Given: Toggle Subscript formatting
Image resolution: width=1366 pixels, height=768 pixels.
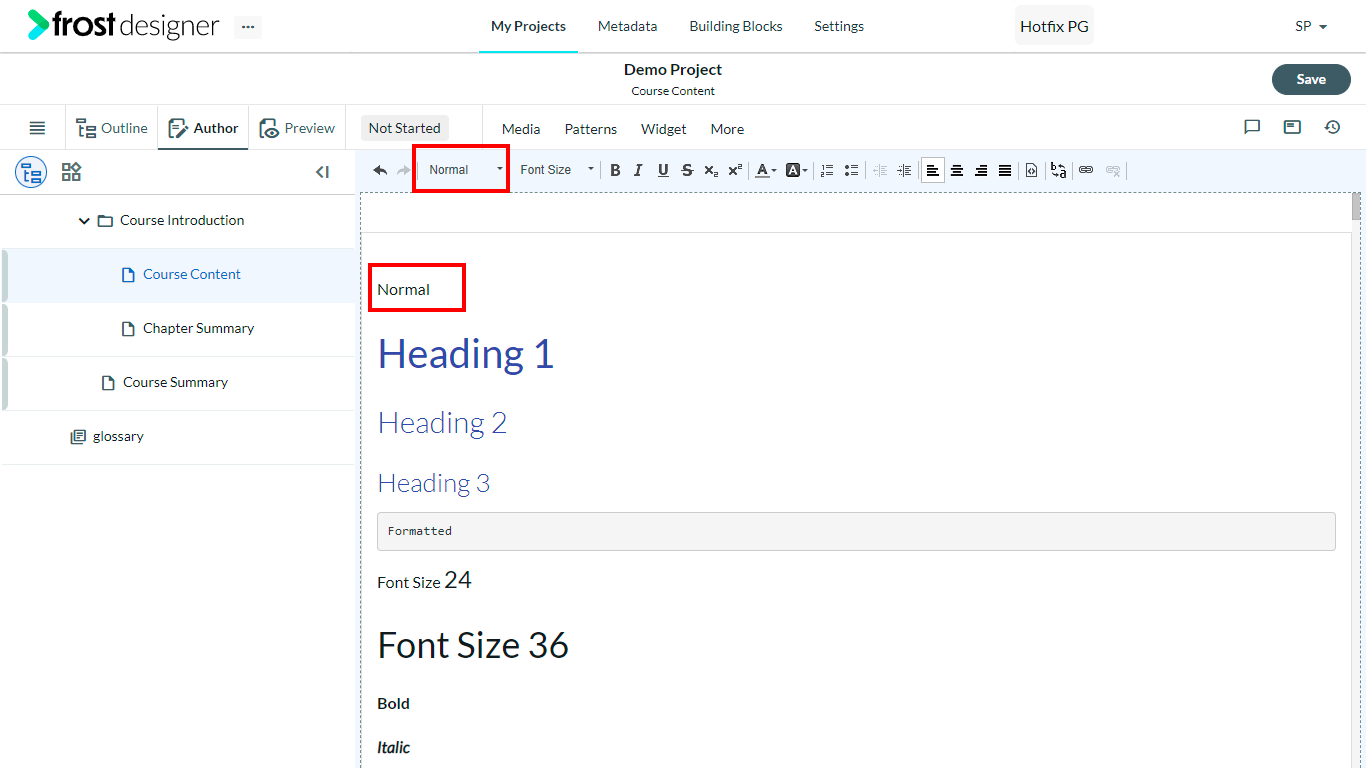Looking at the screenshot, I should click(711, 170).
